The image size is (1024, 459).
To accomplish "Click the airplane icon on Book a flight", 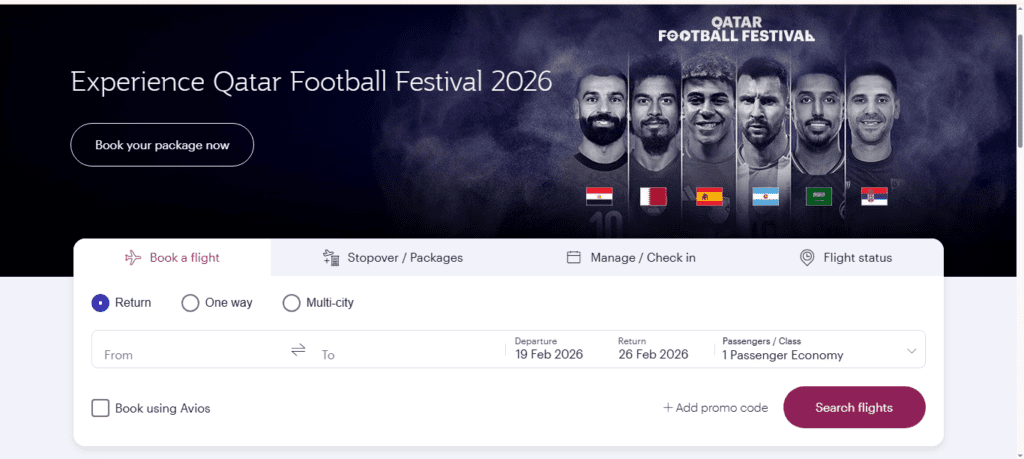I will [133, 258].
